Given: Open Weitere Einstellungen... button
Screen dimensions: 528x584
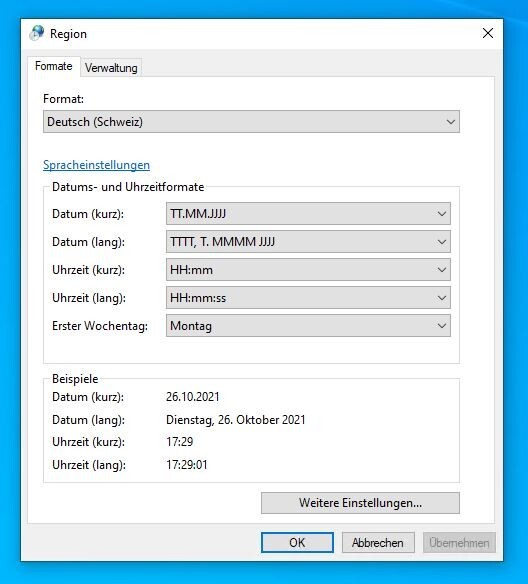Looking at the screenshot, I should tap(360, 503).
